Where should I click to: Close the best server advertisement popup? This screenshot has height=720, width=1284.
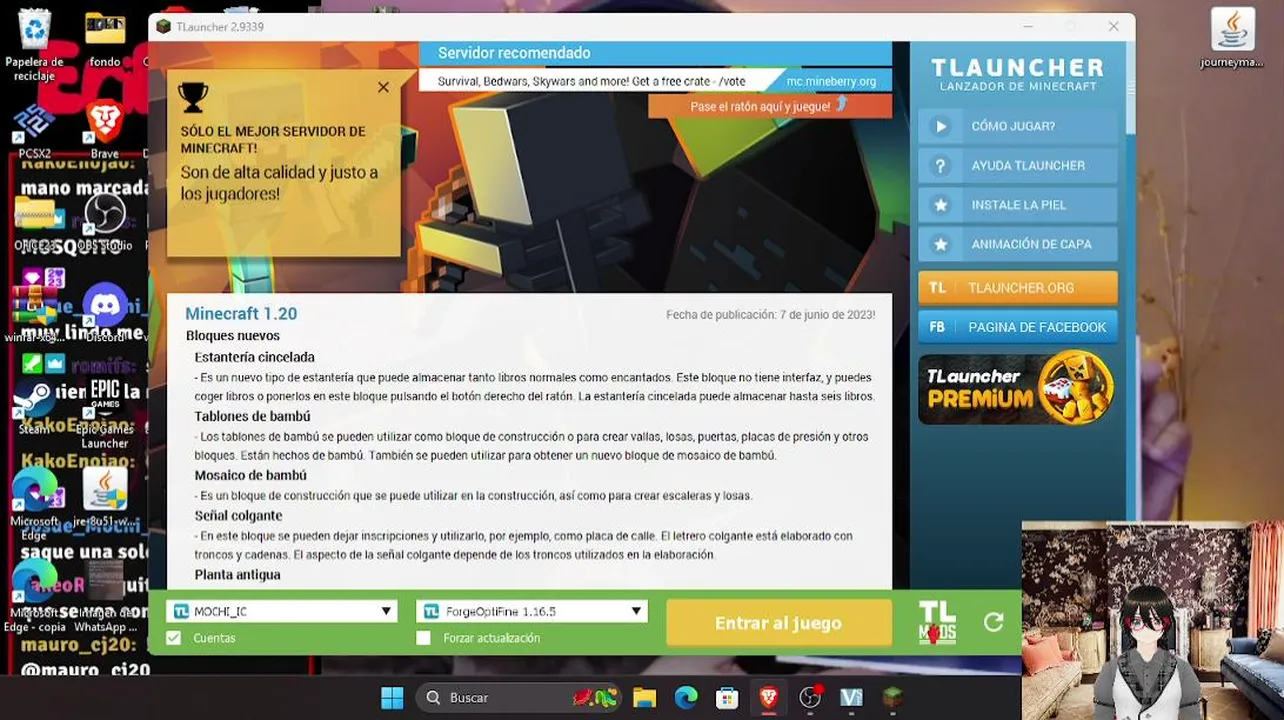click(383, 88)
